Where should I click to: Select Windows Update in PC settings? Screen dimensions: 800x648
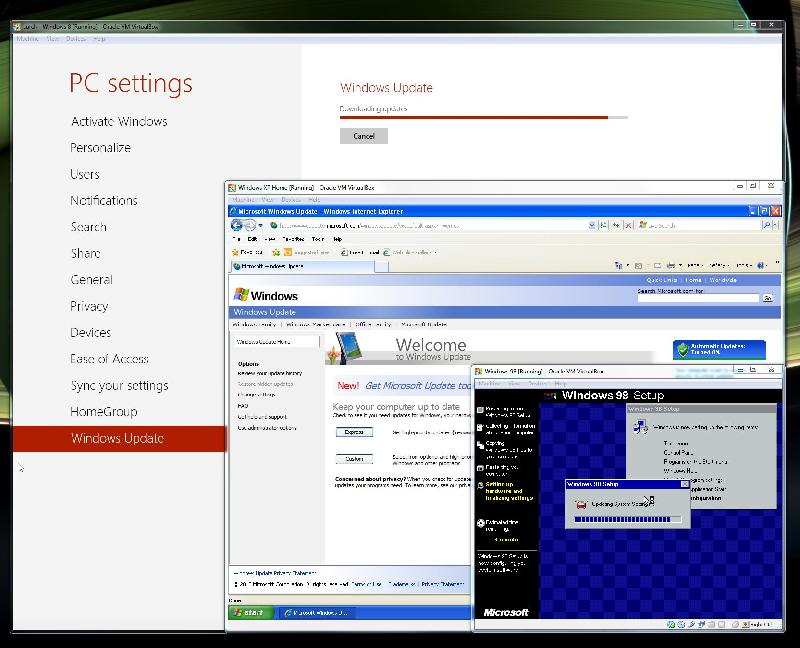tap(119, 438)
